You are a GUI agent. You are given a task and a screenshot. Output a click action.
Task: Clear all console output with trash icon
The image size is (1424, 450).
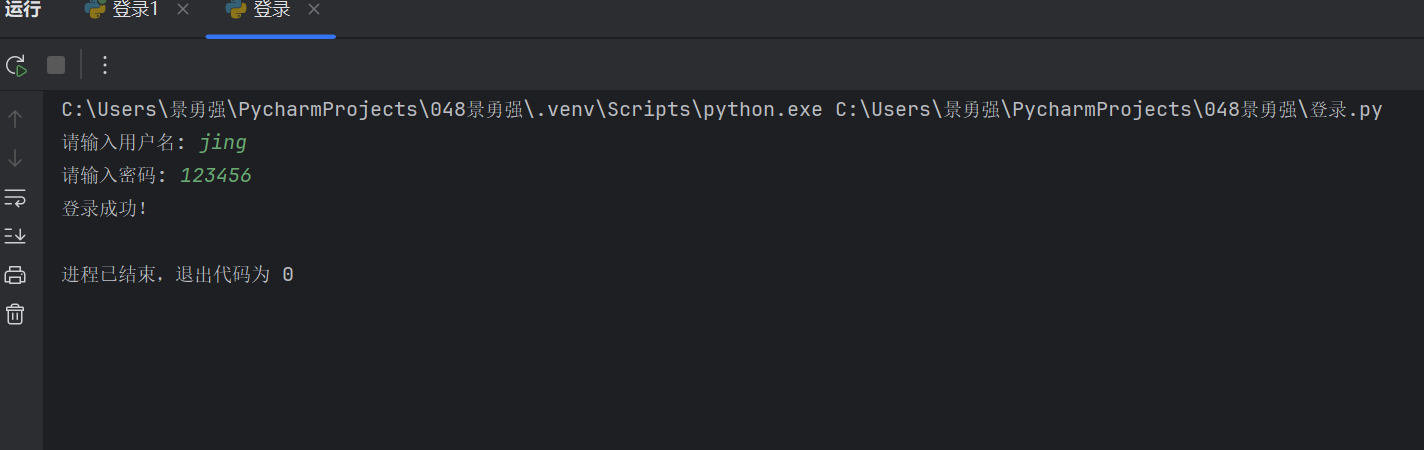point(15,314)
